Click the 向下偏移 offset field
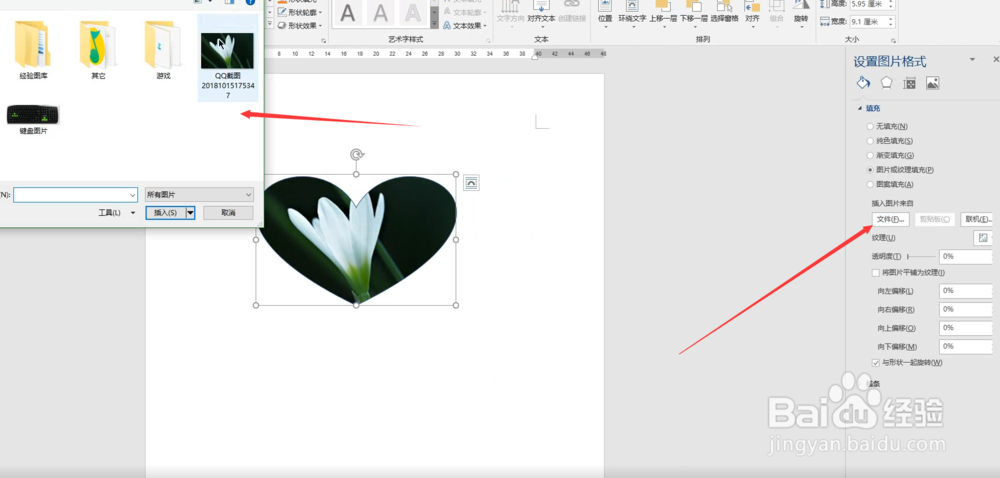 (966, 347)
